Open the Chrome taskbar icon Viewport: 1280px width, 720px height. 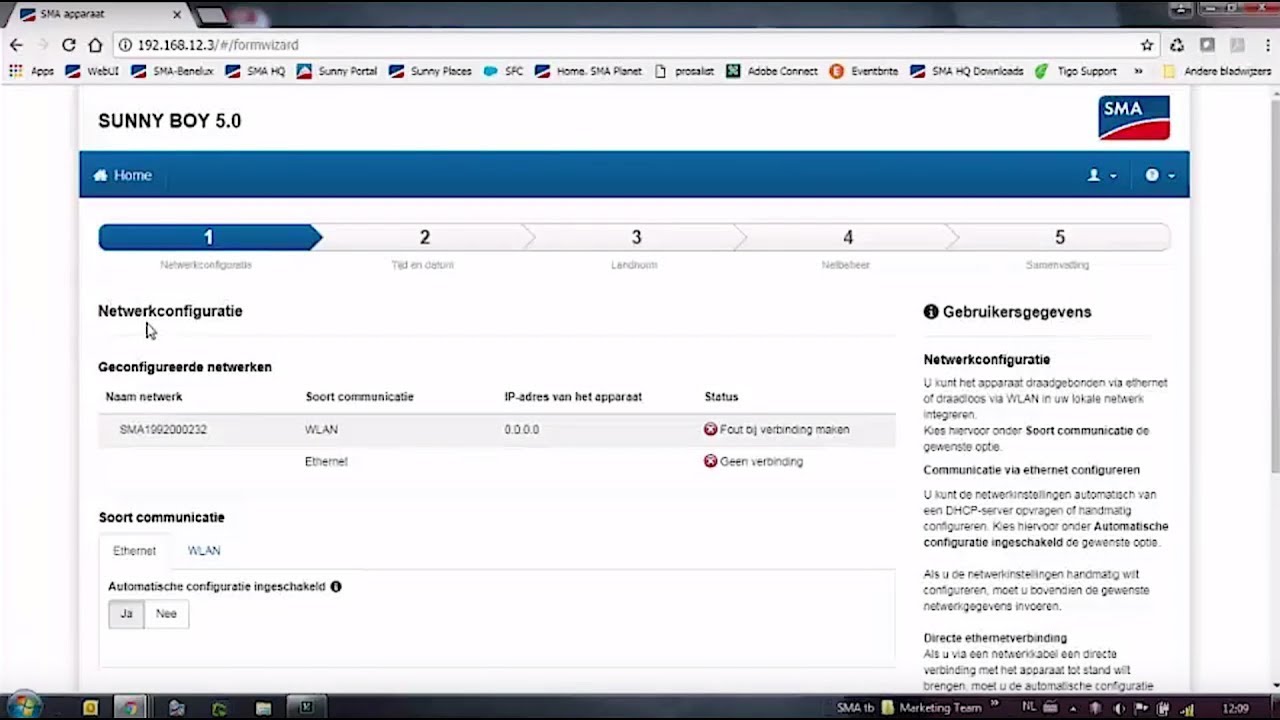click(128, 708)
